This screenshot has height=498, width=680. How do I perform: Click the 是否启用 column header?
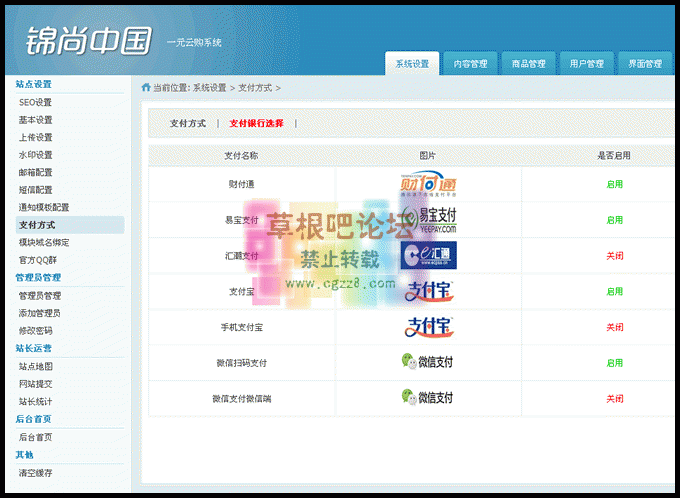click(x=614, y=156)
